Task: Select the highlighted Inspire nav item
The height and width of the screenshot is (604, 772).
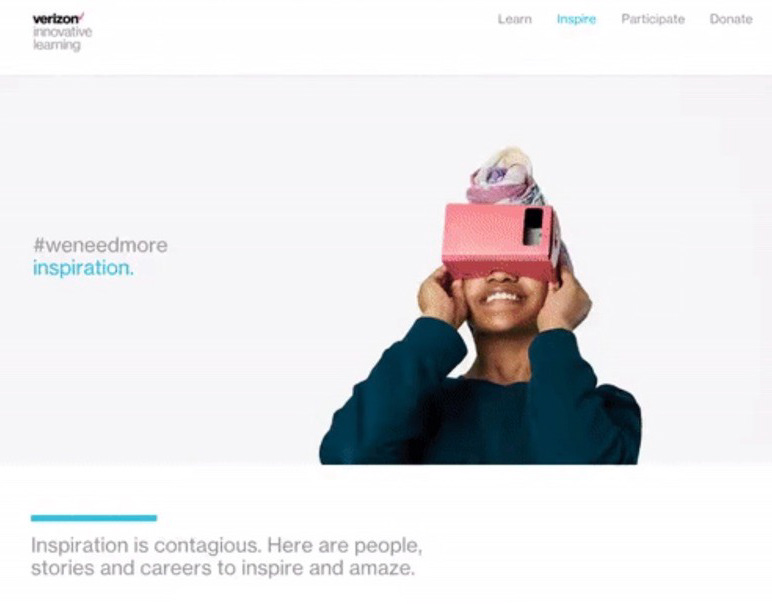Action: [x=576, y=19]
